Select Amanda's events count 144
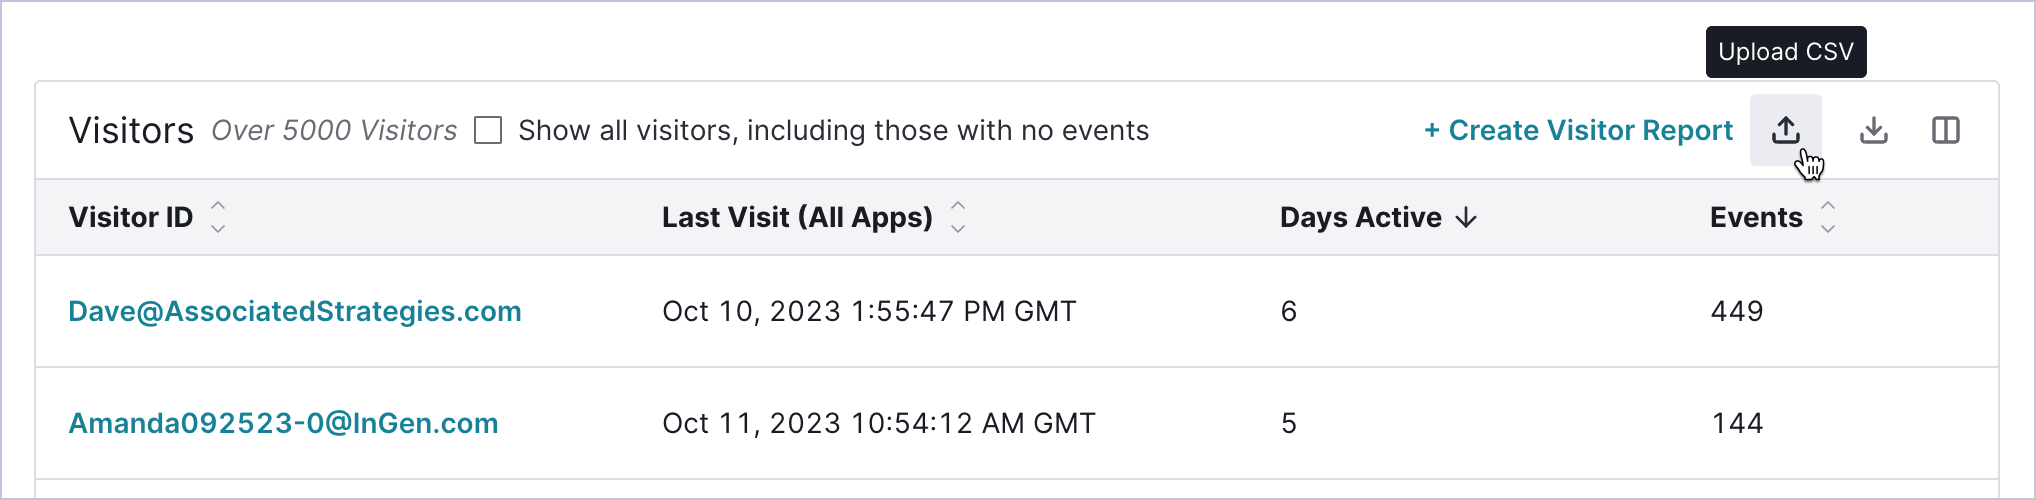This screenshot has width=2036, height=500. pyautogui.click(x=1737, y=423)
